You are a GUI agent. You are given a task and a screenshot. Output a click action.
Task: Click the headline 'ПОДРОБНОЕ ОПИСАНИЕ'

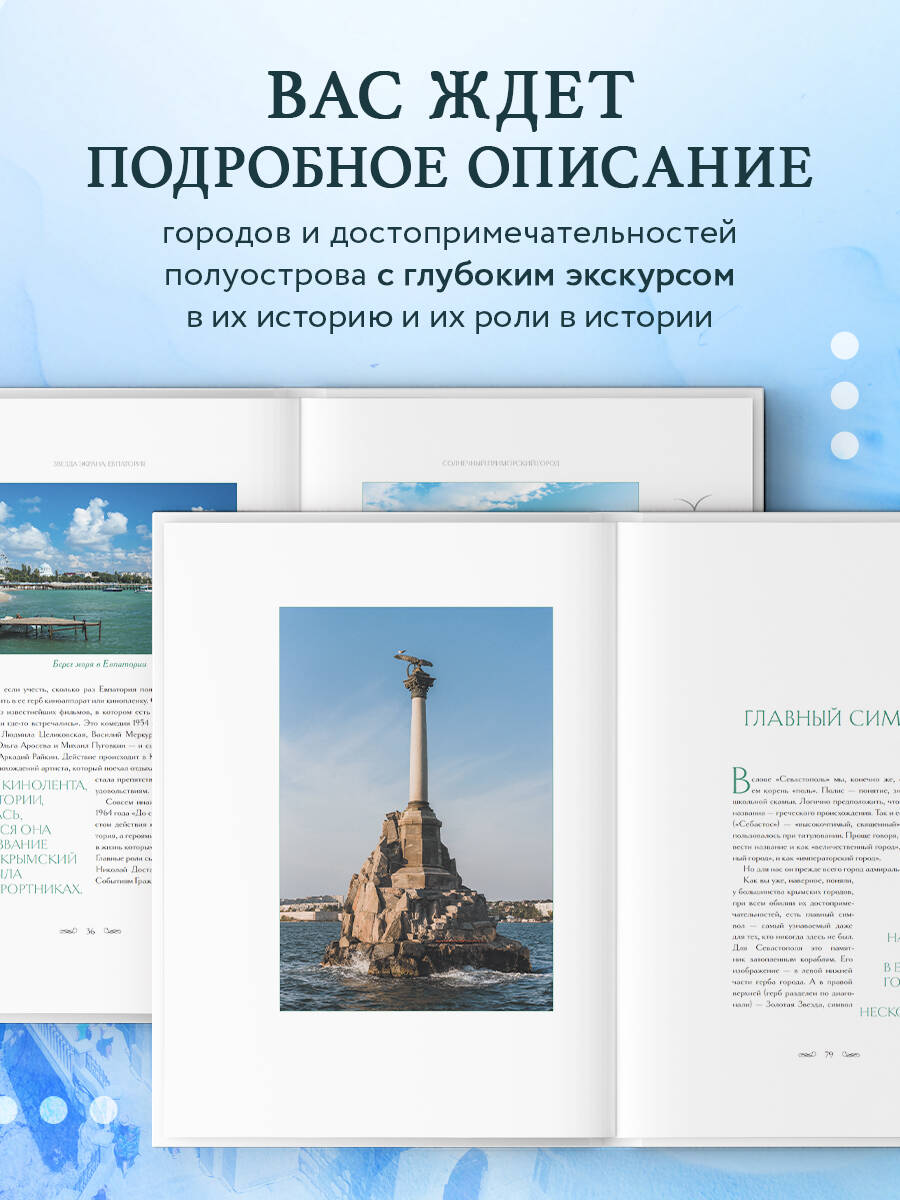[x=450, y=168]
